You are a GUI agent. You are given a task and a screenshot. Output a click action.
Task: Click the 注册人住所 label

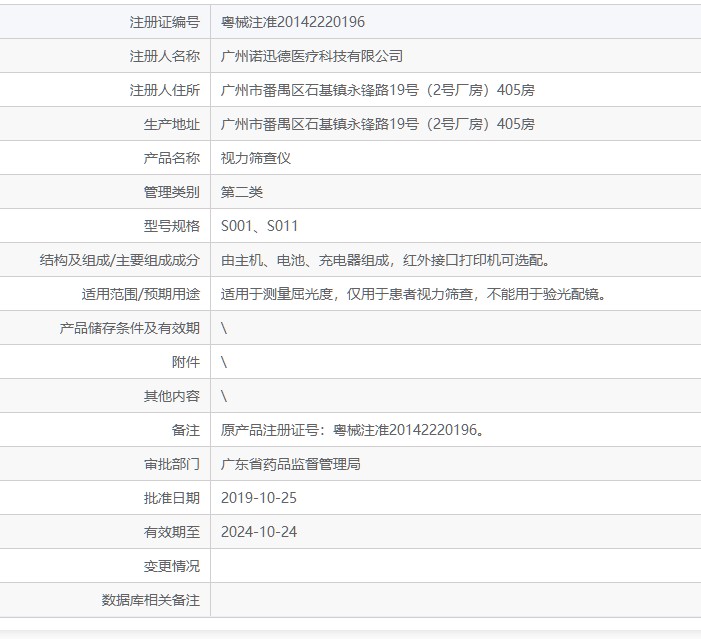tap(165, 90)
